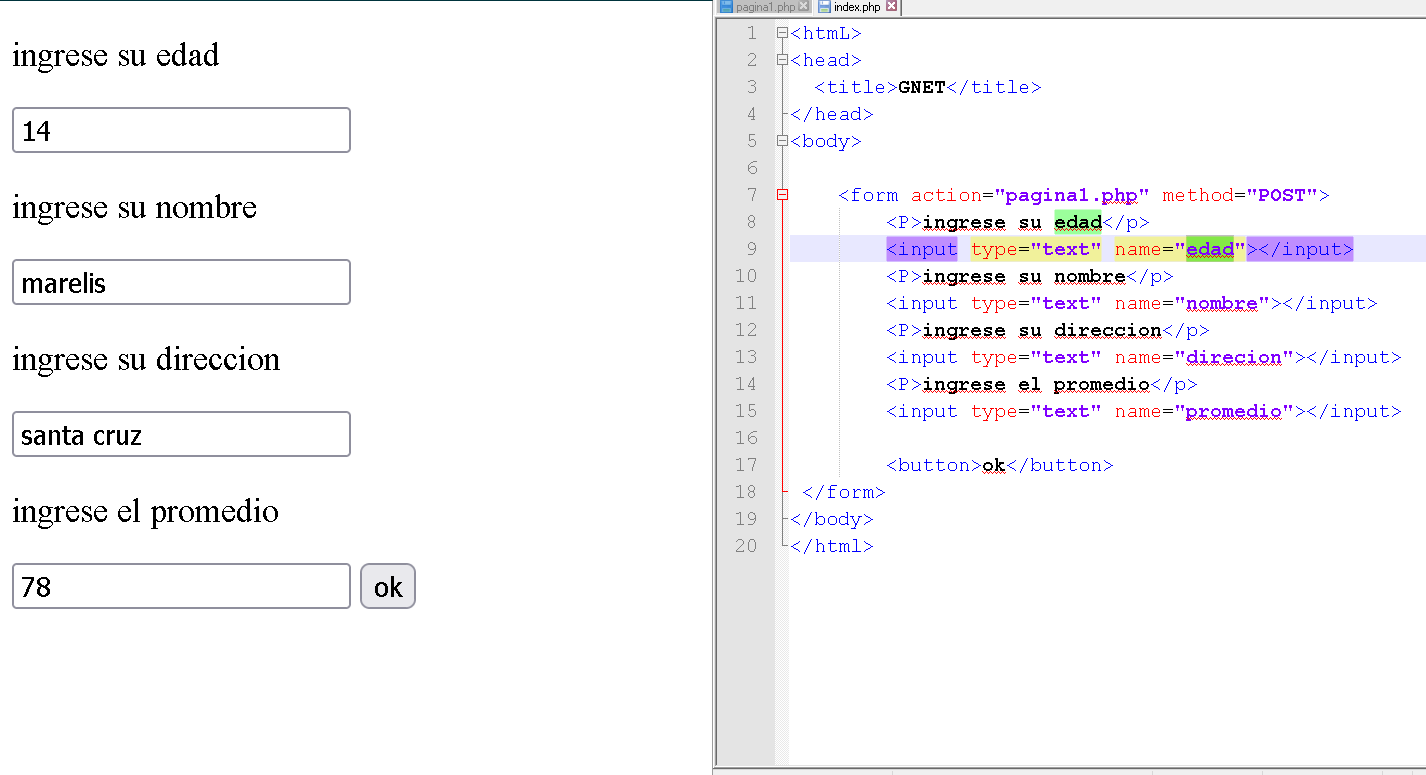Click the </html> closing tag on line 20
The width and height of the screenshot is (1426, 775).
click(x=832, y=546)
